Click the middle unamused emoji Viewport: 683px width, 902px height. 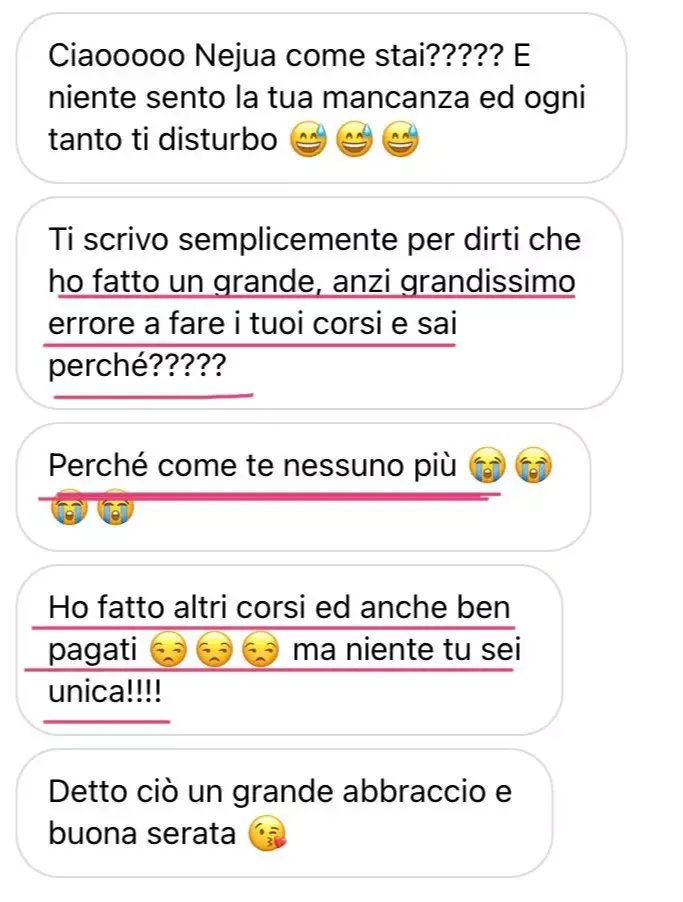coord(214,651)
